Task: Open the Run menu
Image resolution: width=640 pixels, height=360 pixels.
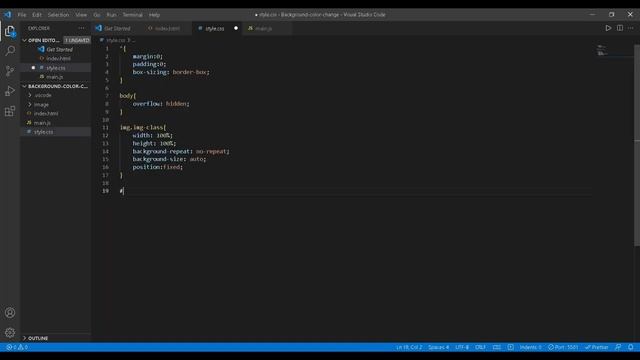Action: [x=111, y=15]
